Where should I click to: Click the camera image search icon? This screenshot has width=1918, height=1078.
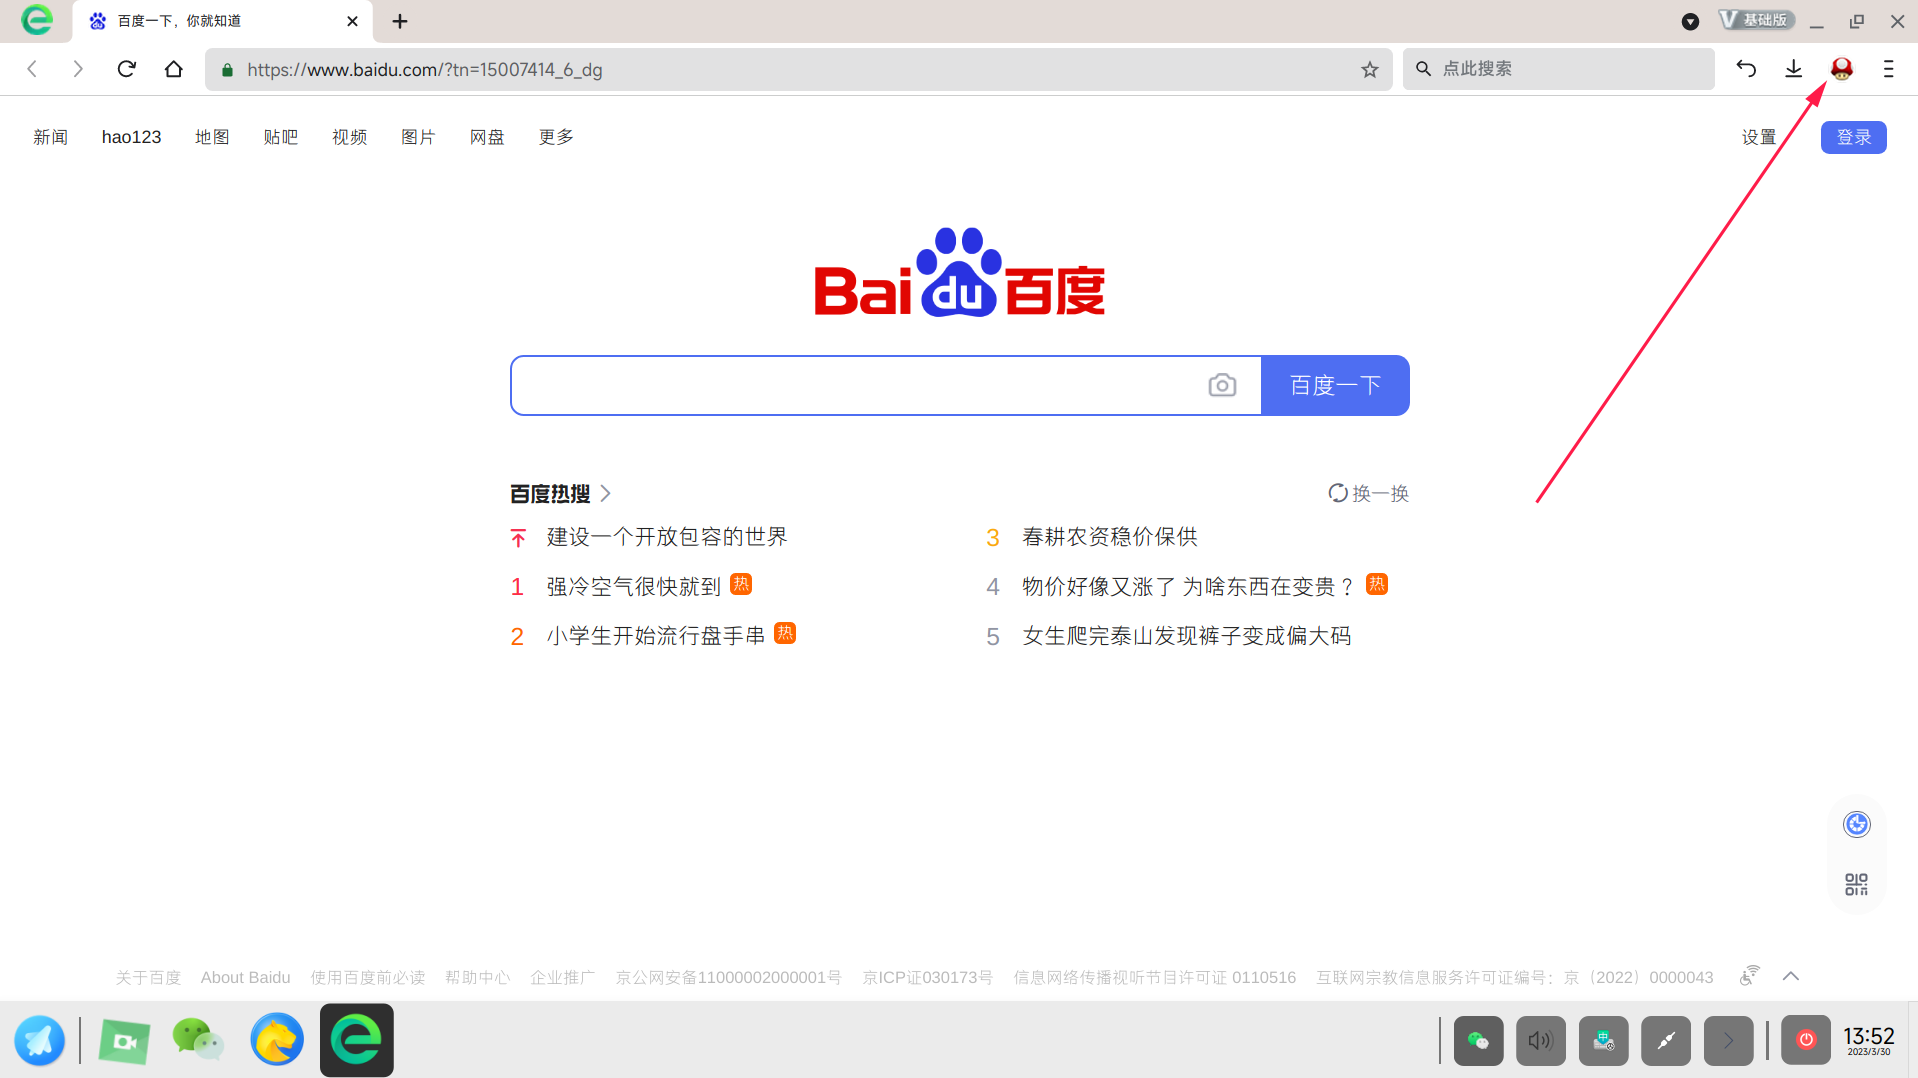click(x=1222, y=385)
